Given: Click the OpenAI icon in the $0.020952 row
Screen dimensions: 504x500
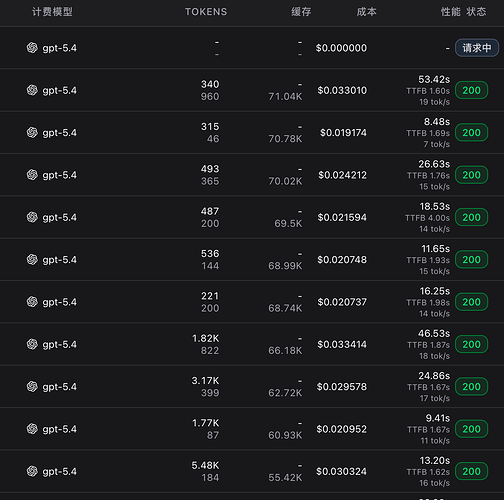Looking at the screenshot, I should (x=32, y=429).
